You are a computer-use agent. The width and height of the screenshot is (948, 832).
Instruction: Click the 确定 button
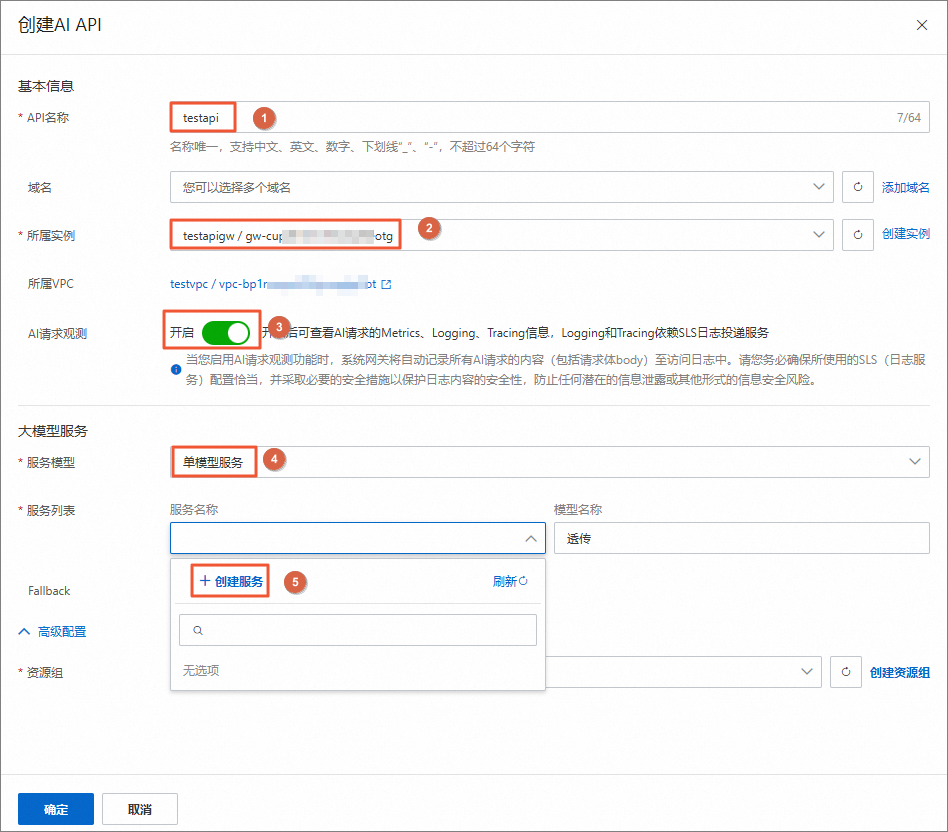pos(56,809)
